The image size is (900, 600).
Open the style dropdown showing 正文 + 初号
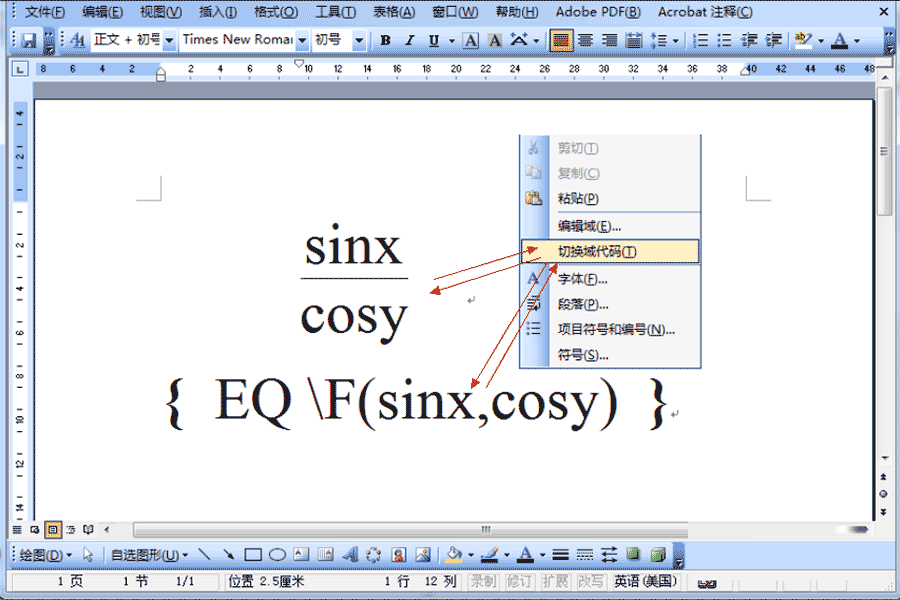point(169,40)
